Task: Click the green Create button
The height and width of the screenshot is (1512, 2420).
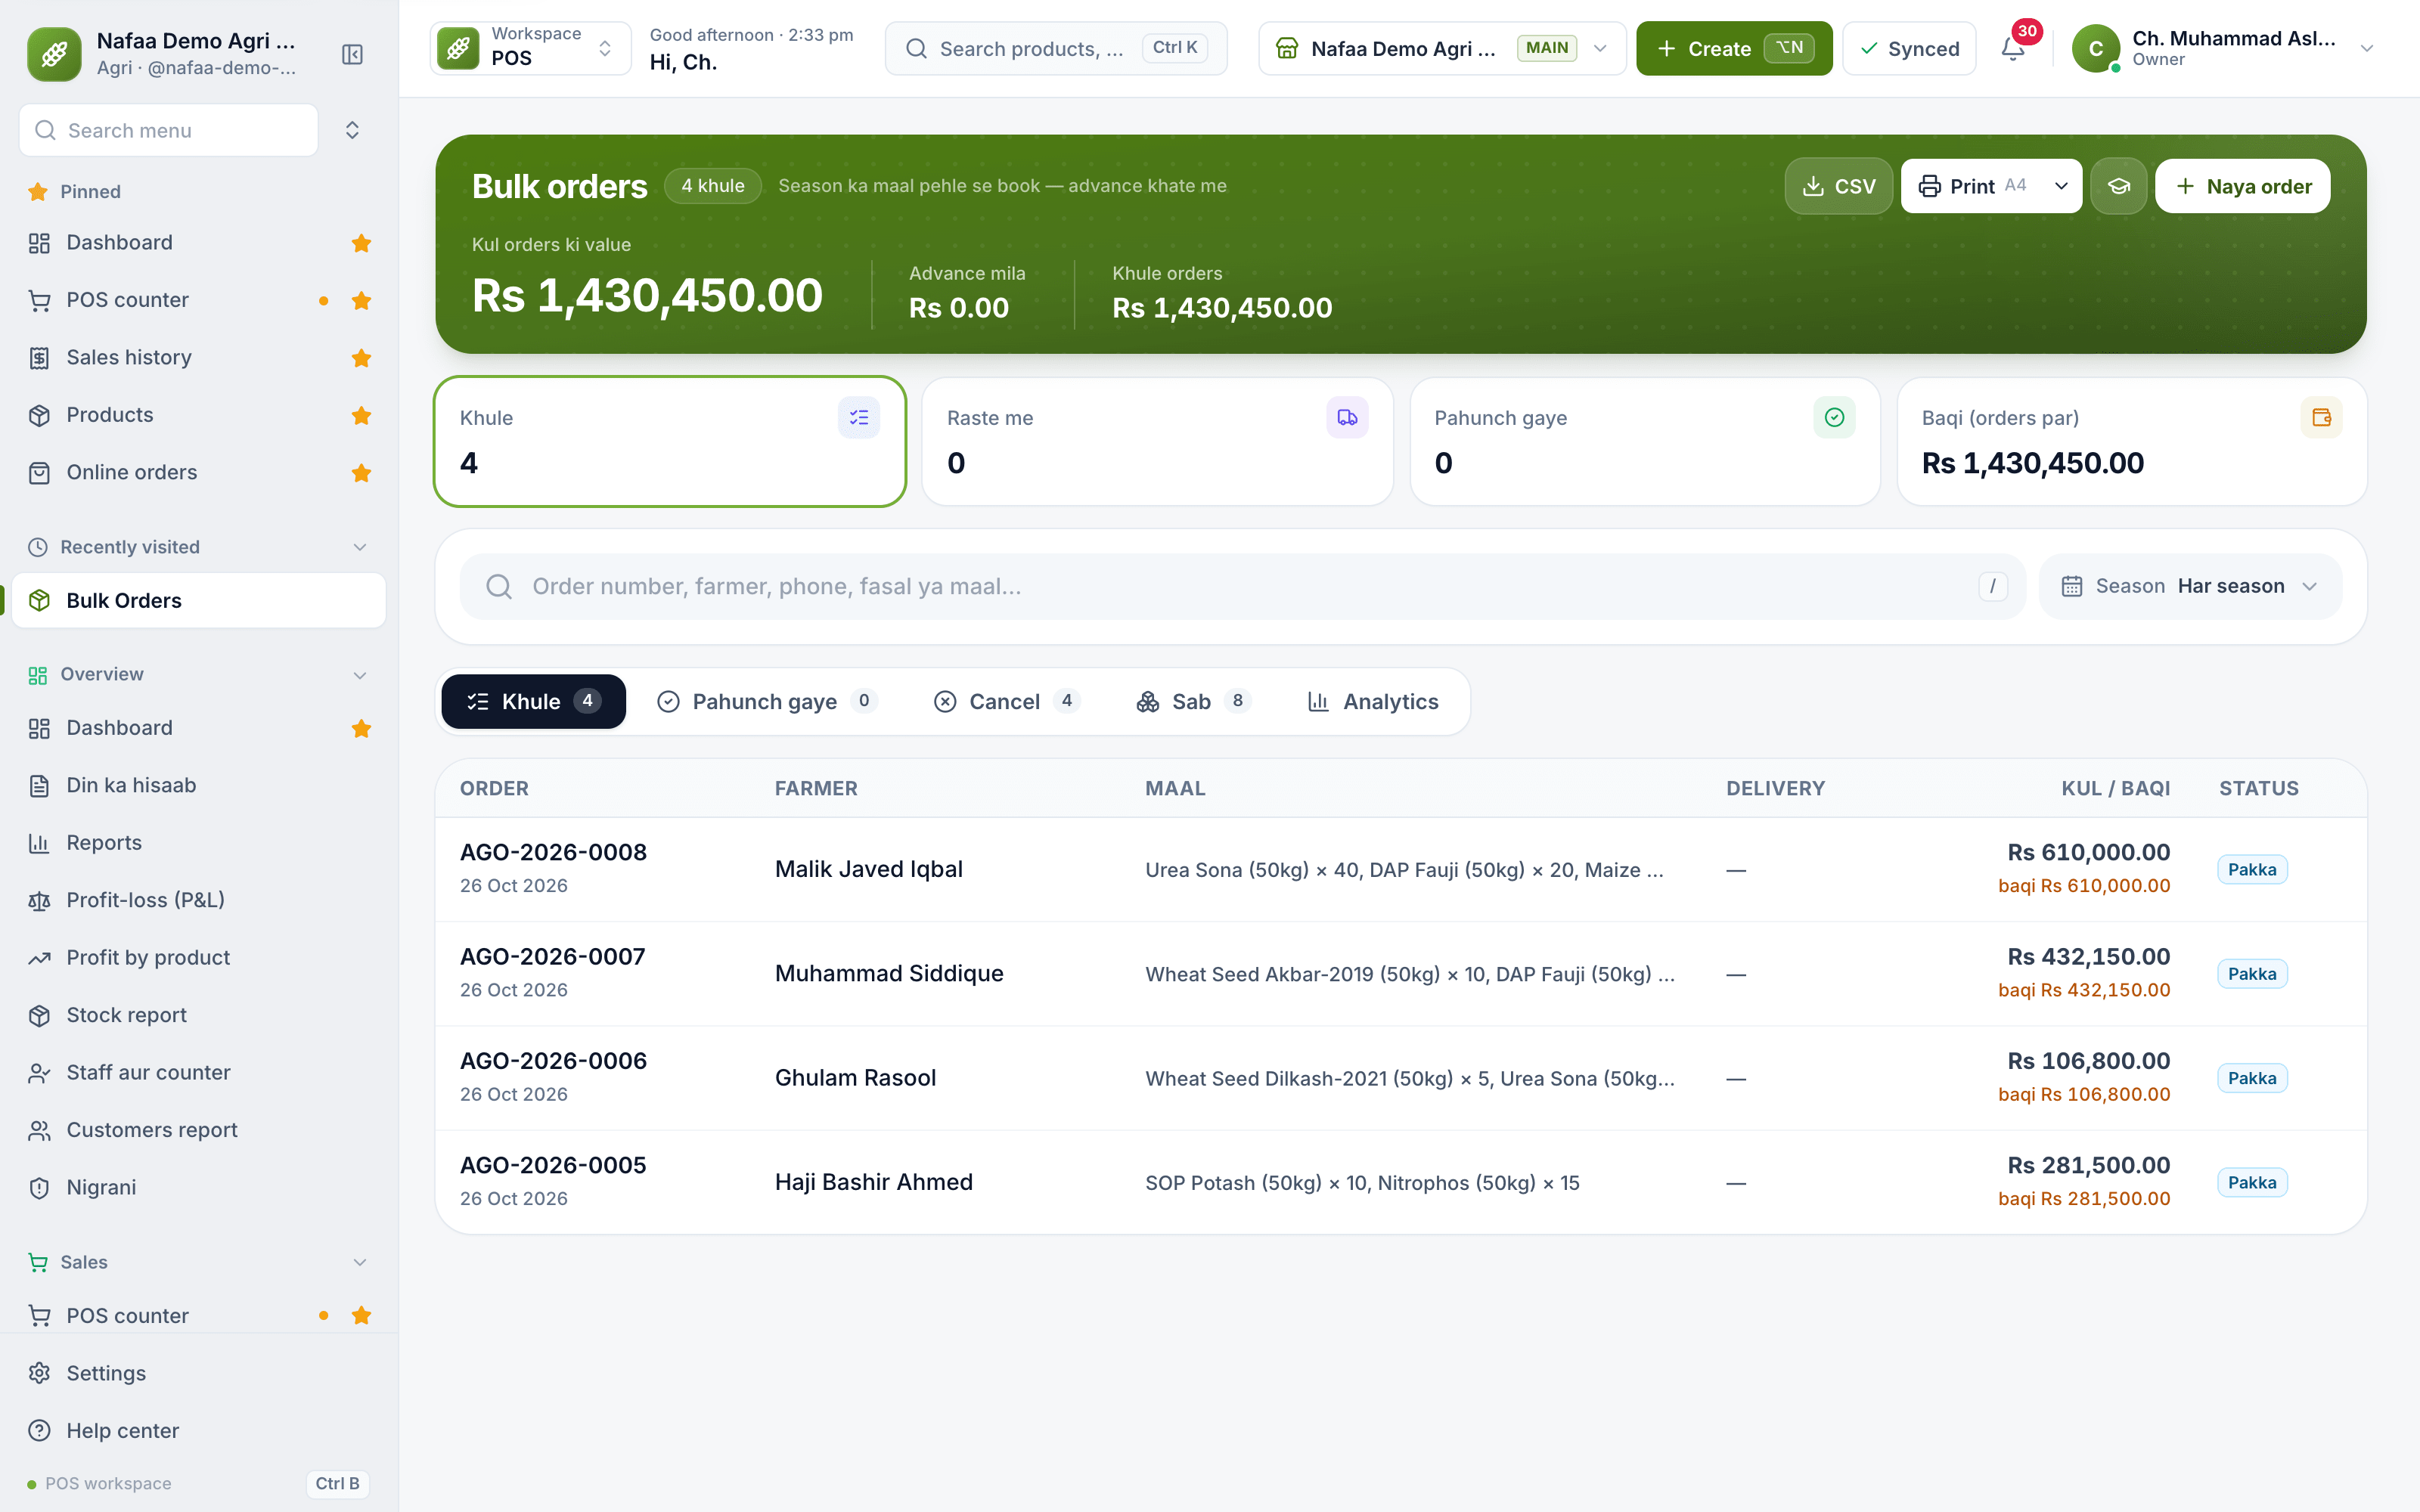Action: click(1734, 48)
